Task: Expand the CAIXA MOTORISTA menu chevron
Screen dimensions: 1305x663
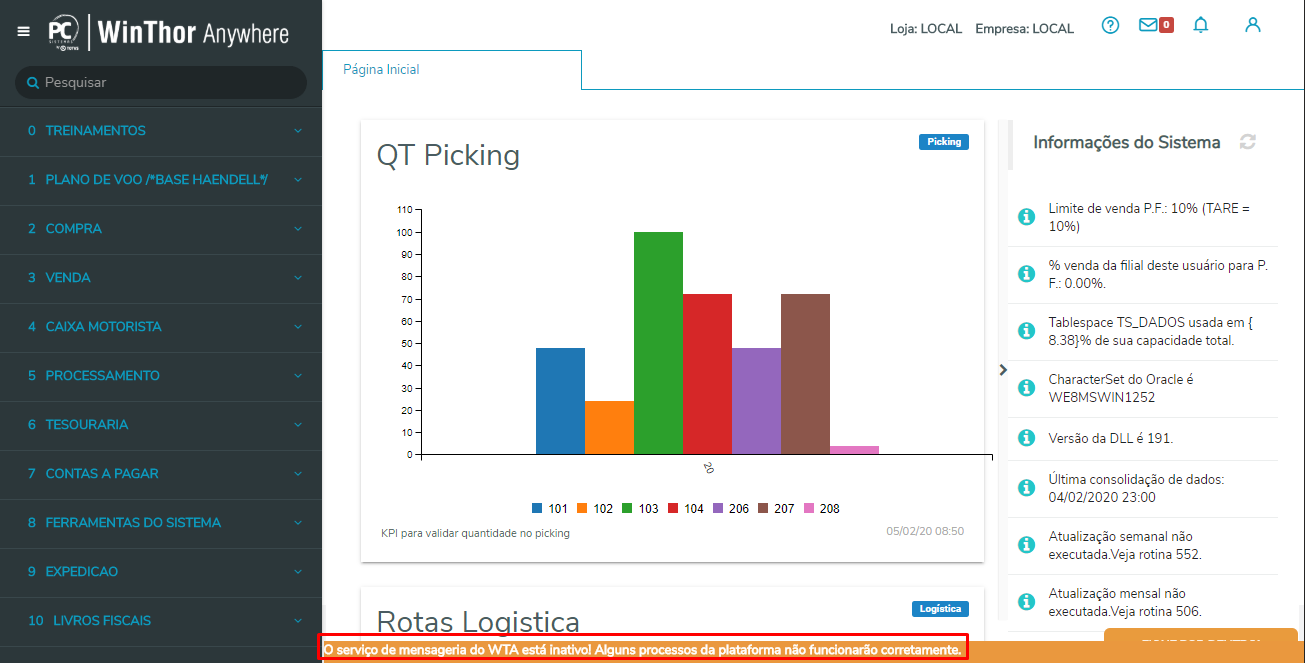Action: coord(298,327)
